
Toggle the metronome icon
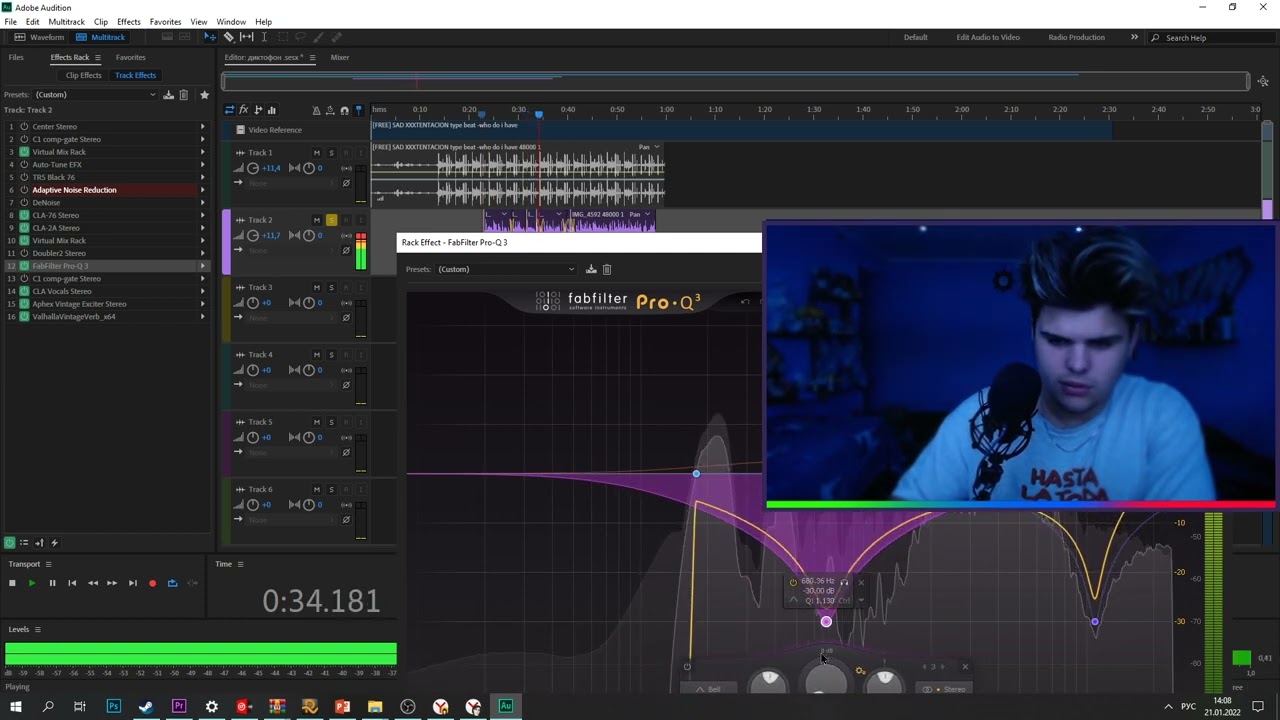(x=316, y=110)
